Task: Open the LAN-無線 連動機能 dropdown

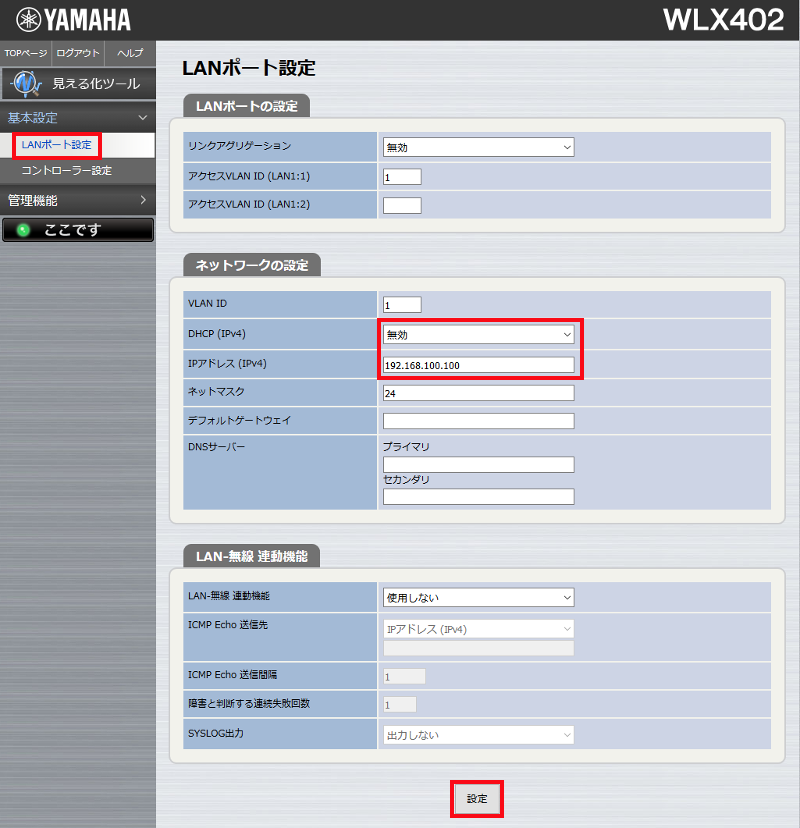Action: click(x=478, y=596)
